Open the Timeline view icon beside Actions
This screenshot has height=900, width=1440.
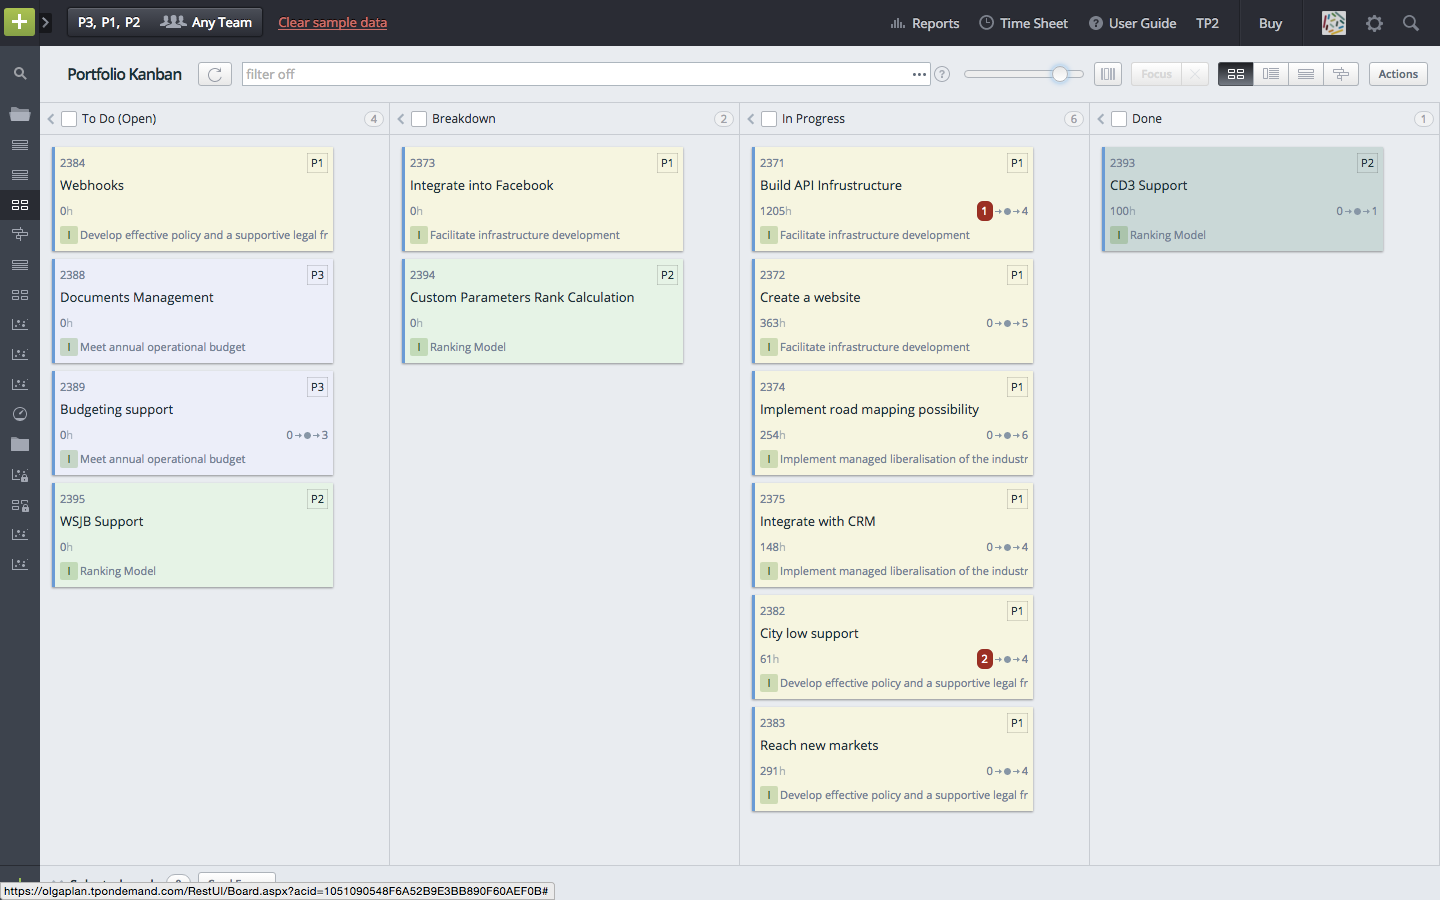(x=1340, y=73)
